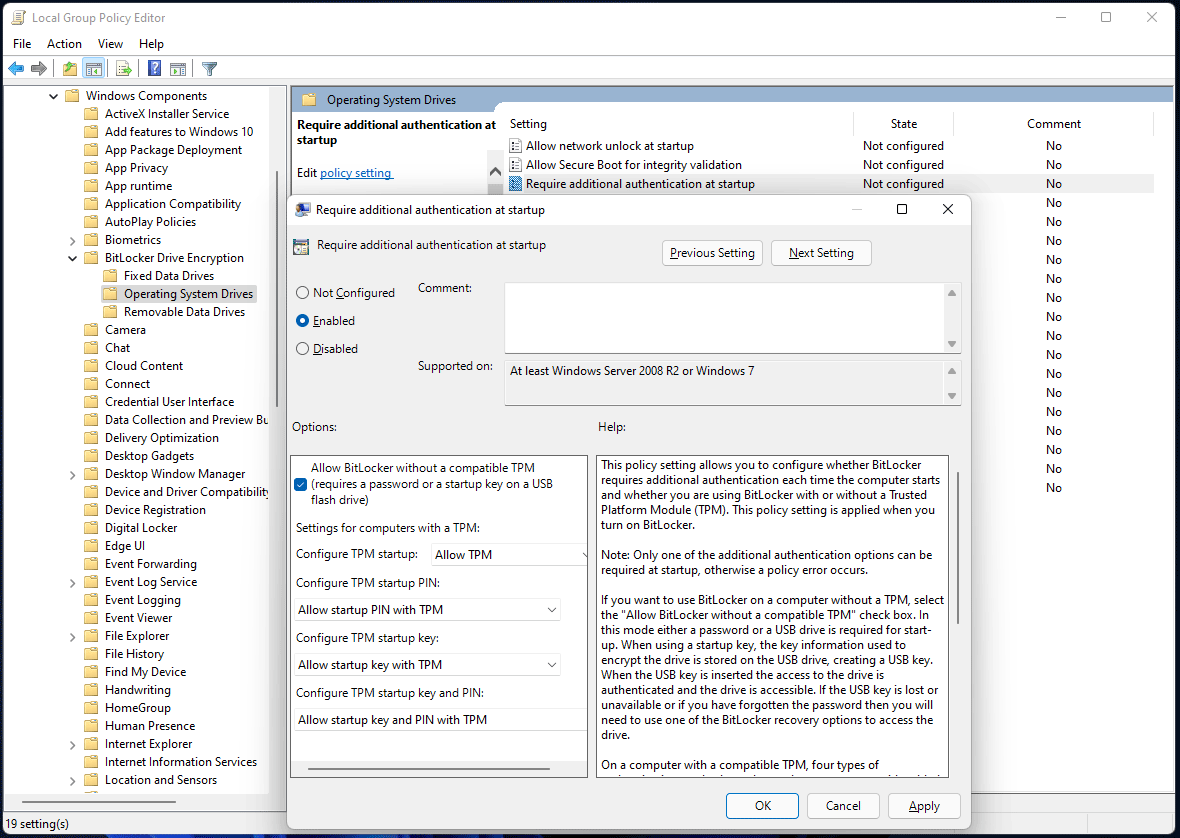Image resolution: width=1180 pixels, height=838 pixels.
Task: Click the Help text vertical scrollbar
Action: click(957, 548)
